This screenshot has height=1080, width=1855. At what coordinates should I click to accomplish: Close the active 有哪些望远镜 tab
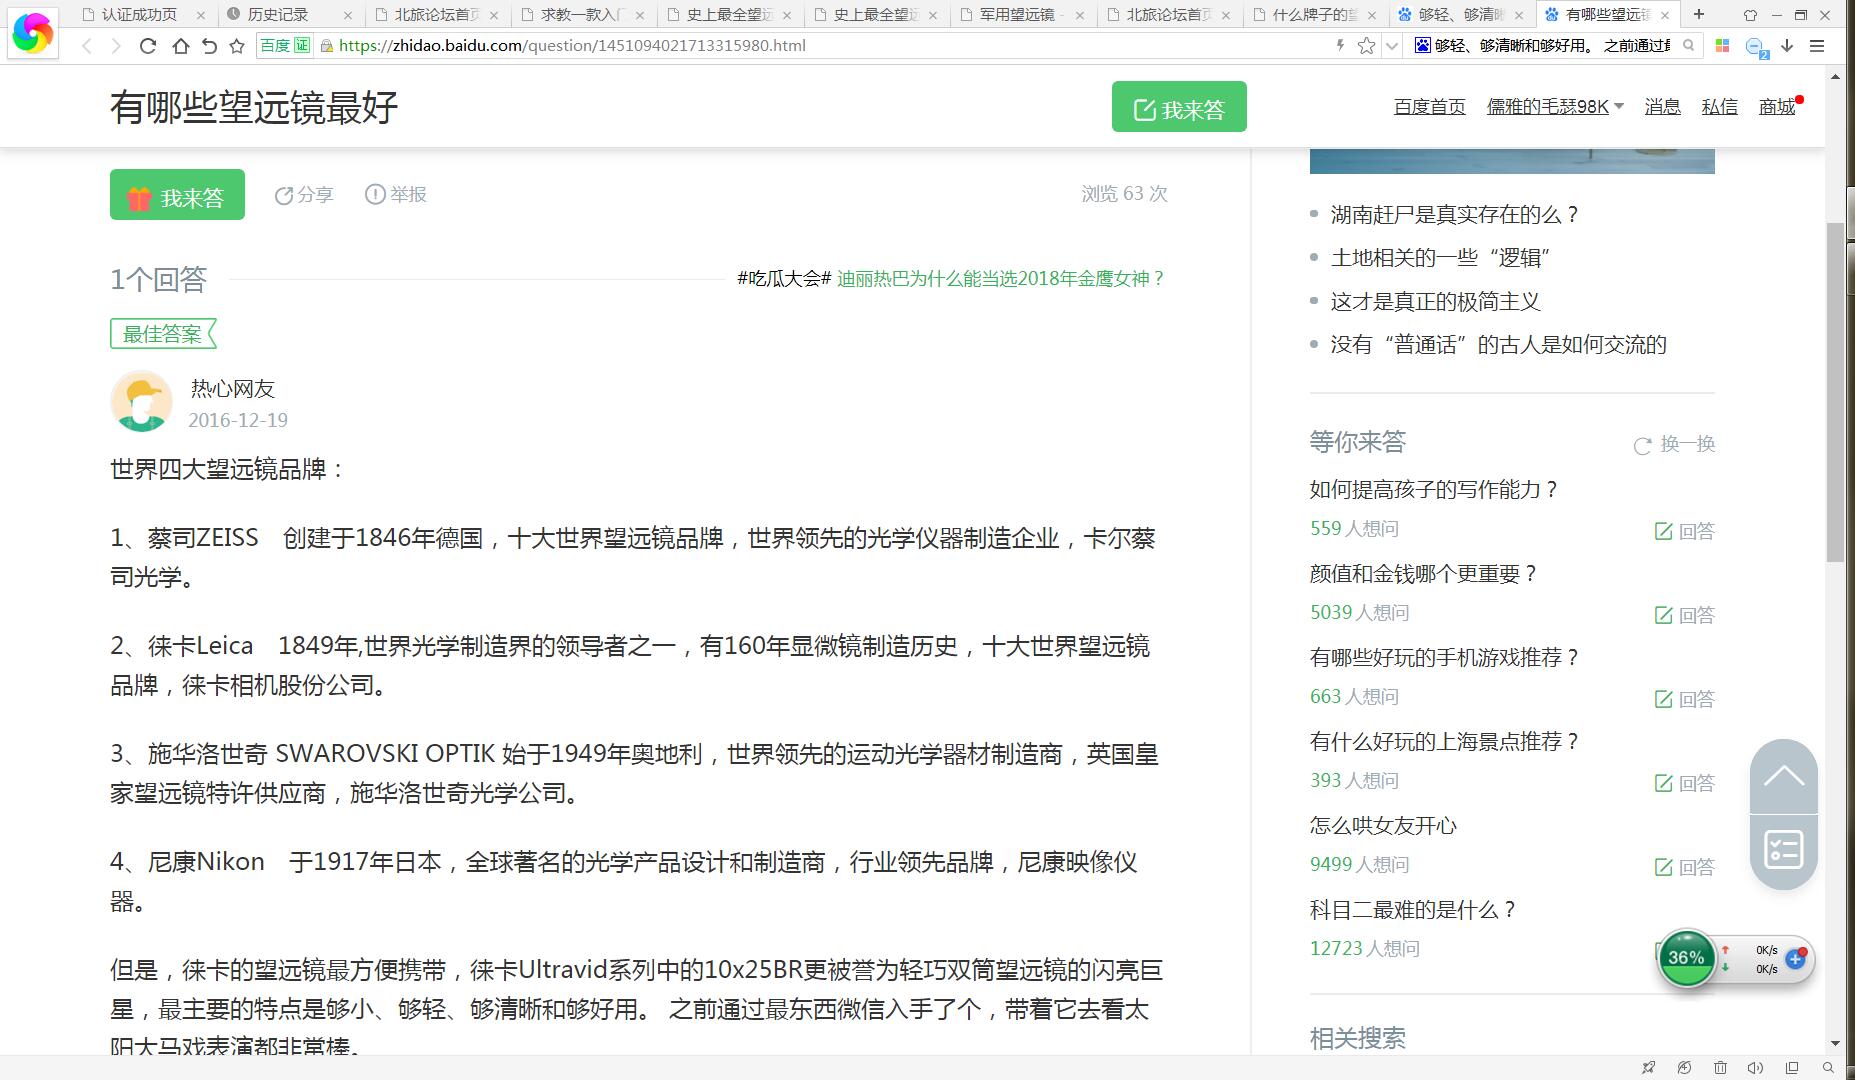(x=1667, y=15)
